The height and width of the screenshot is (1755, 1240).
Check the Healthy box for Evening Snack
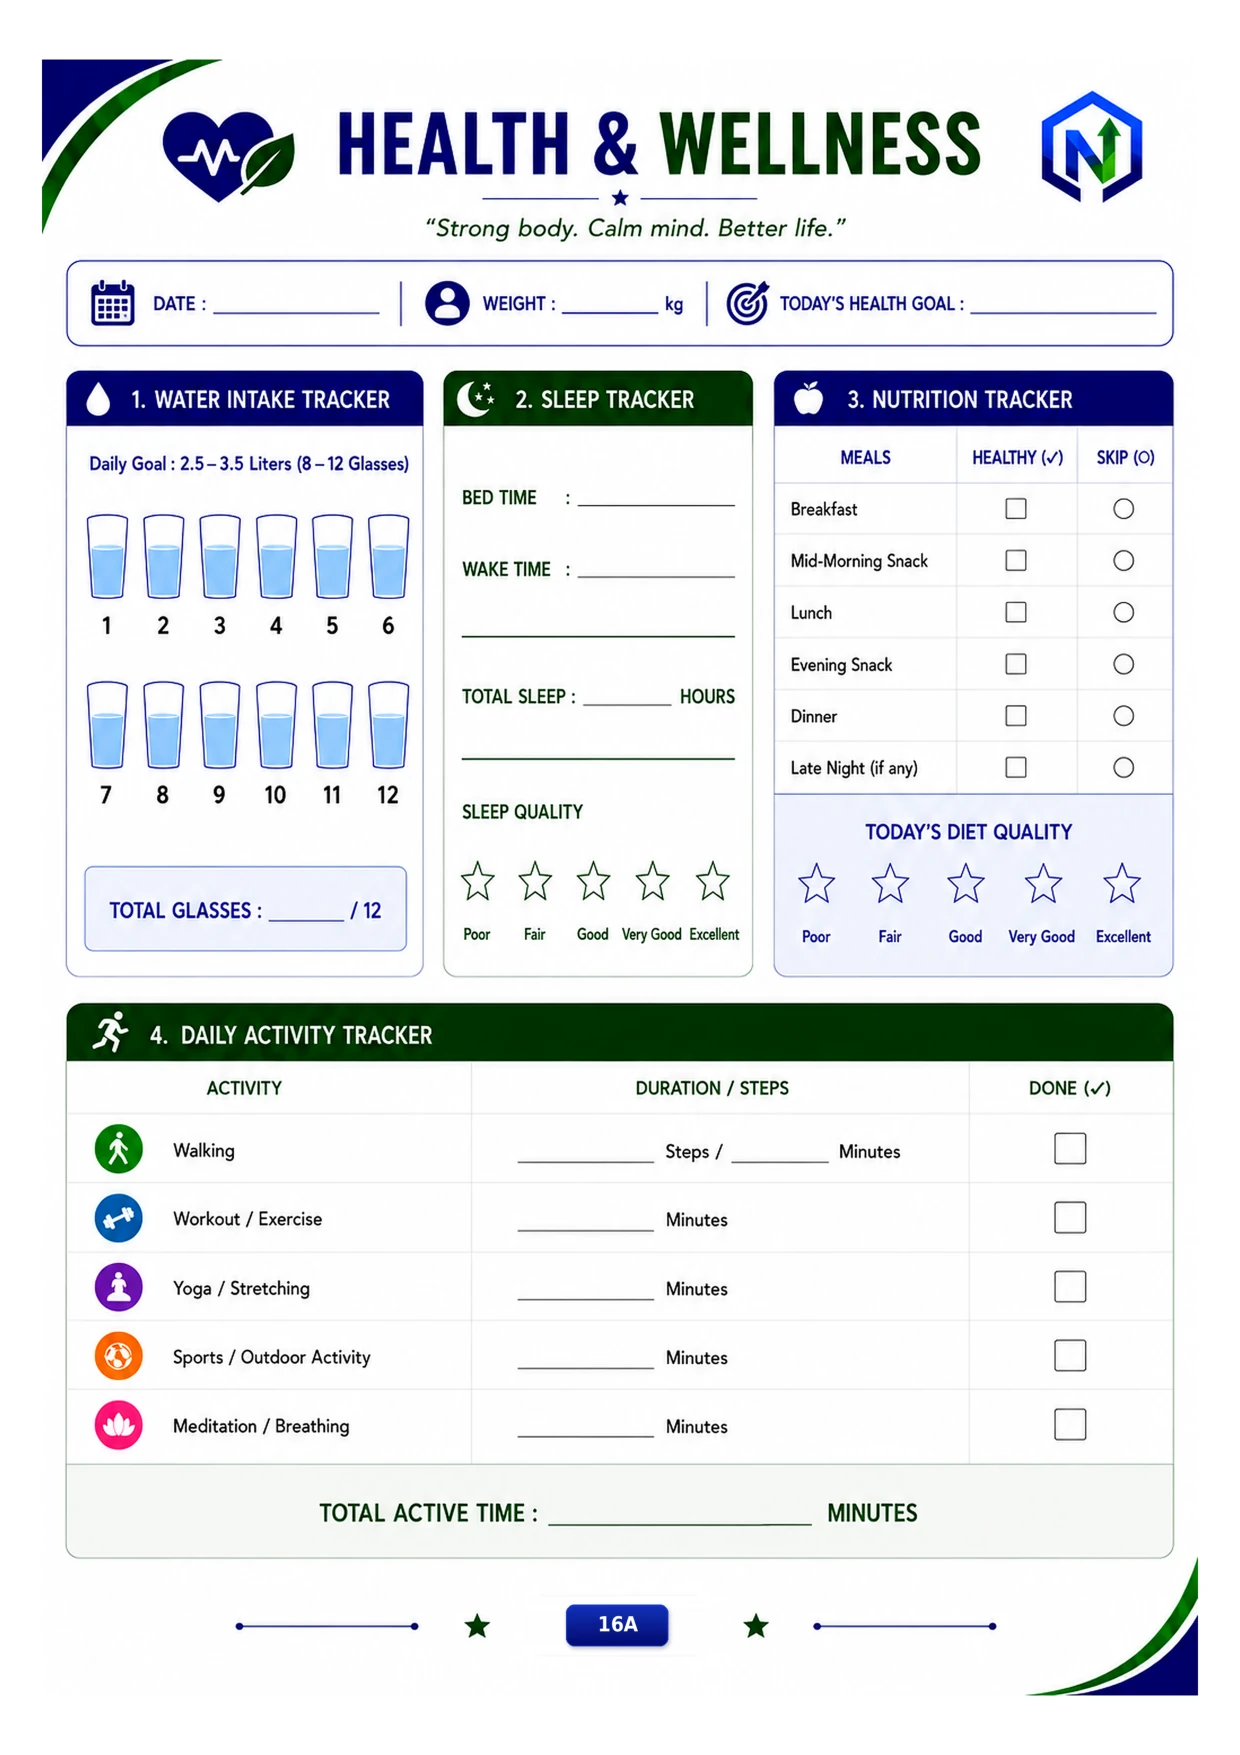pos(1016,664)
